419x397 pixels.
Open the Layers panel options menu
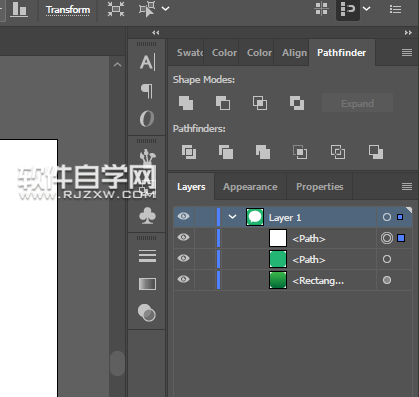407,187
